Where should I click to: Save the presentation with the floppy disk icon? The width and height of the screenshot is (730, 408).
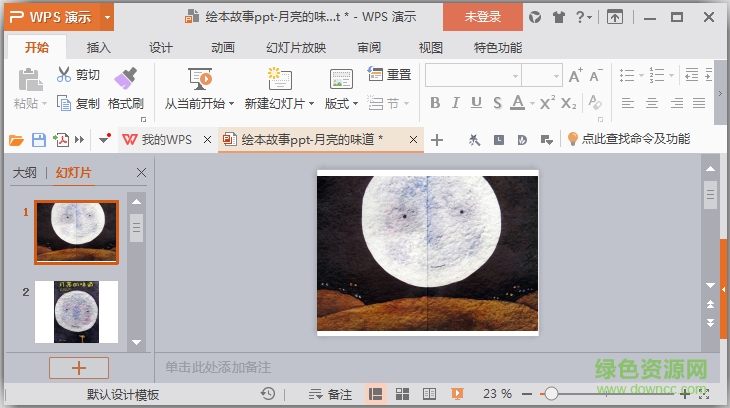tap(39, 140)
